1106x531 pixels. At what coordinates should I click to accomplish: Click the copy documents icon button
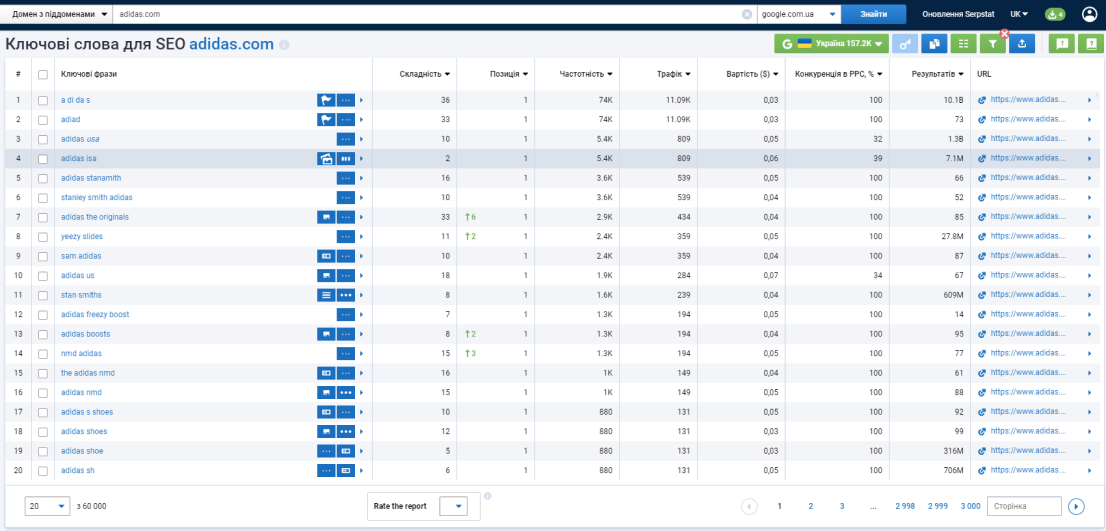[x=935, y=44]
